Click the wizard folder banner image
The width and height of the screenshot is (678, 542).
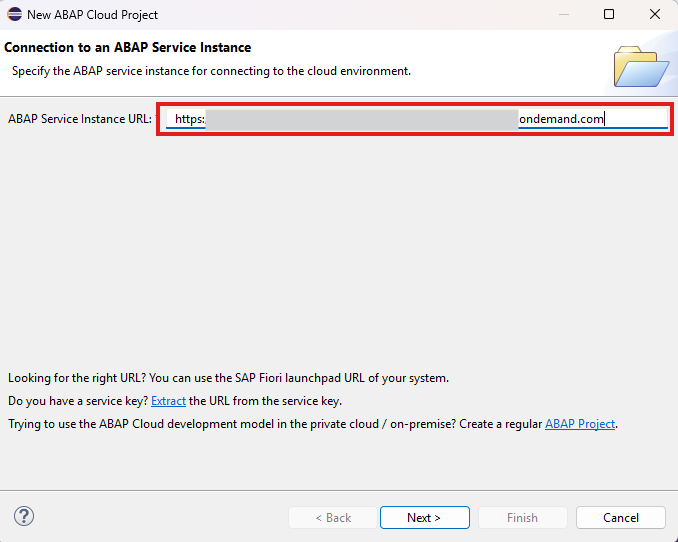tap(641, 66)
